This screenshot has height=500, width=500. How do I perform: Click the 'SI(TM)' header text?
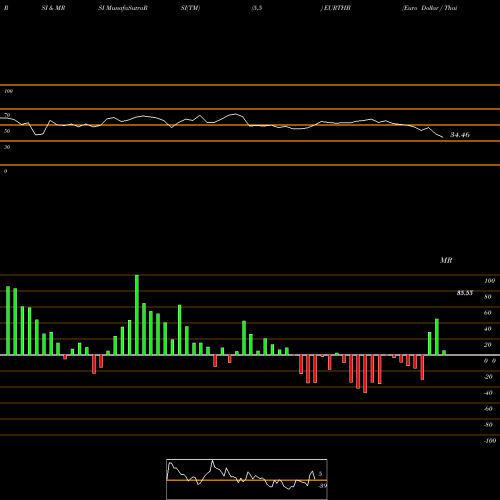(190, 8)
